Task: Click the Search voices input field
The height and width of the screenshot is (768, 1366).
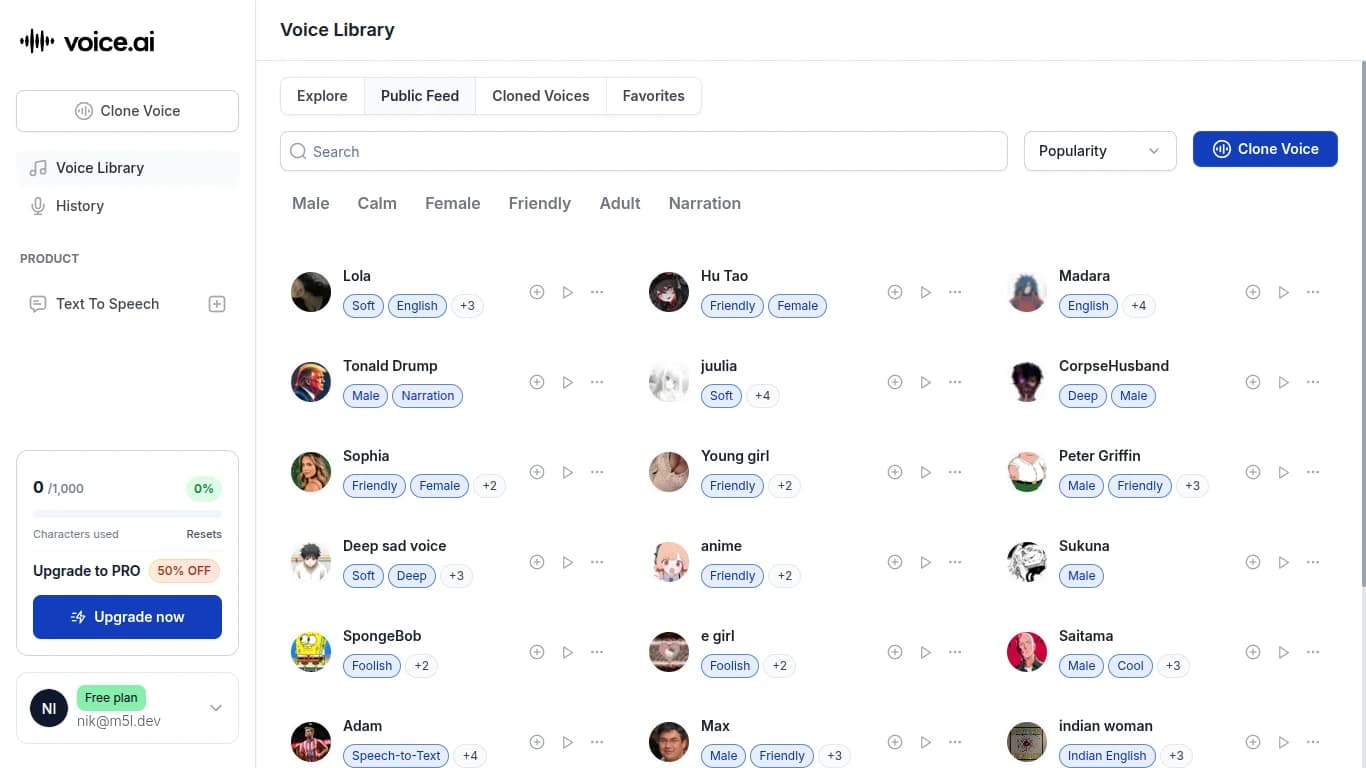Action: point(644,151)
